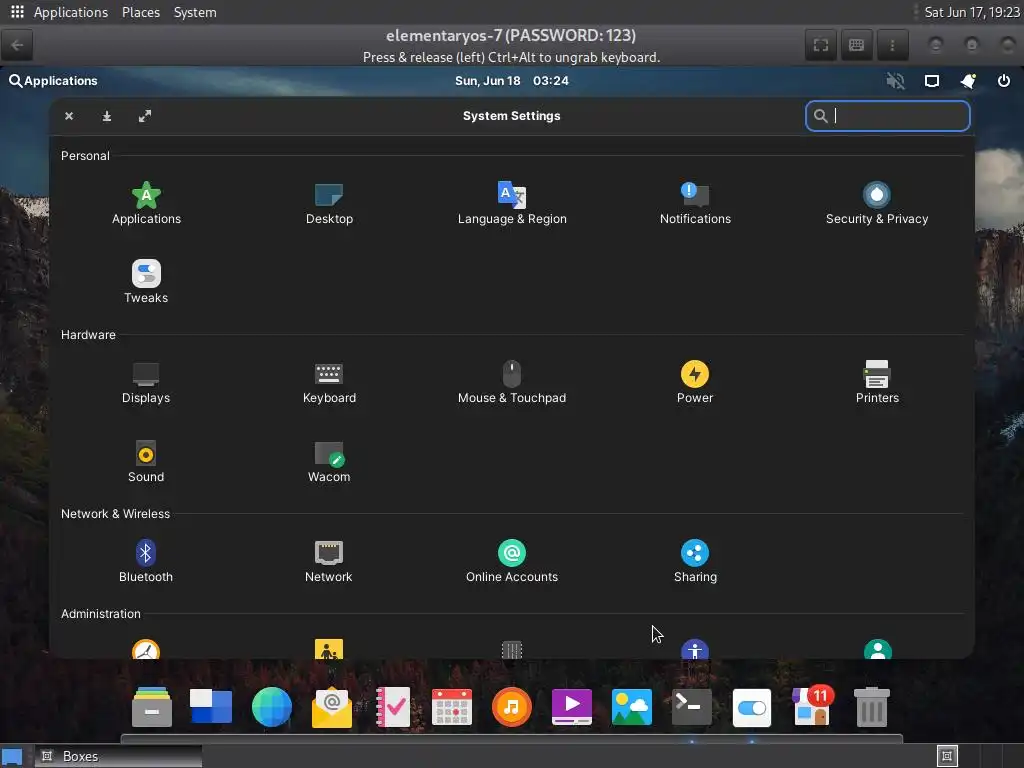This screenshot has height=768, width=1024.
Task: Open AppCenter with 11 updates badge
Action: click(812, 706)
